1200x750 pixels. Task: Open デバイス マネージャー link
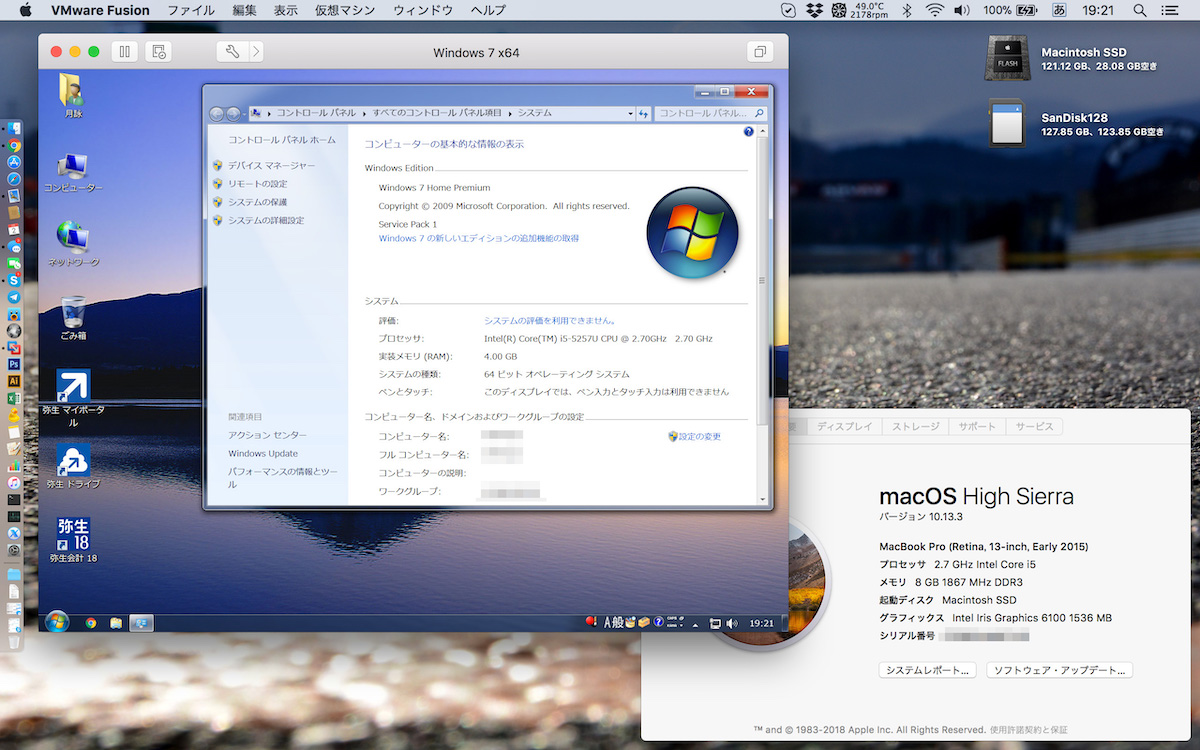tap(271, 166)
